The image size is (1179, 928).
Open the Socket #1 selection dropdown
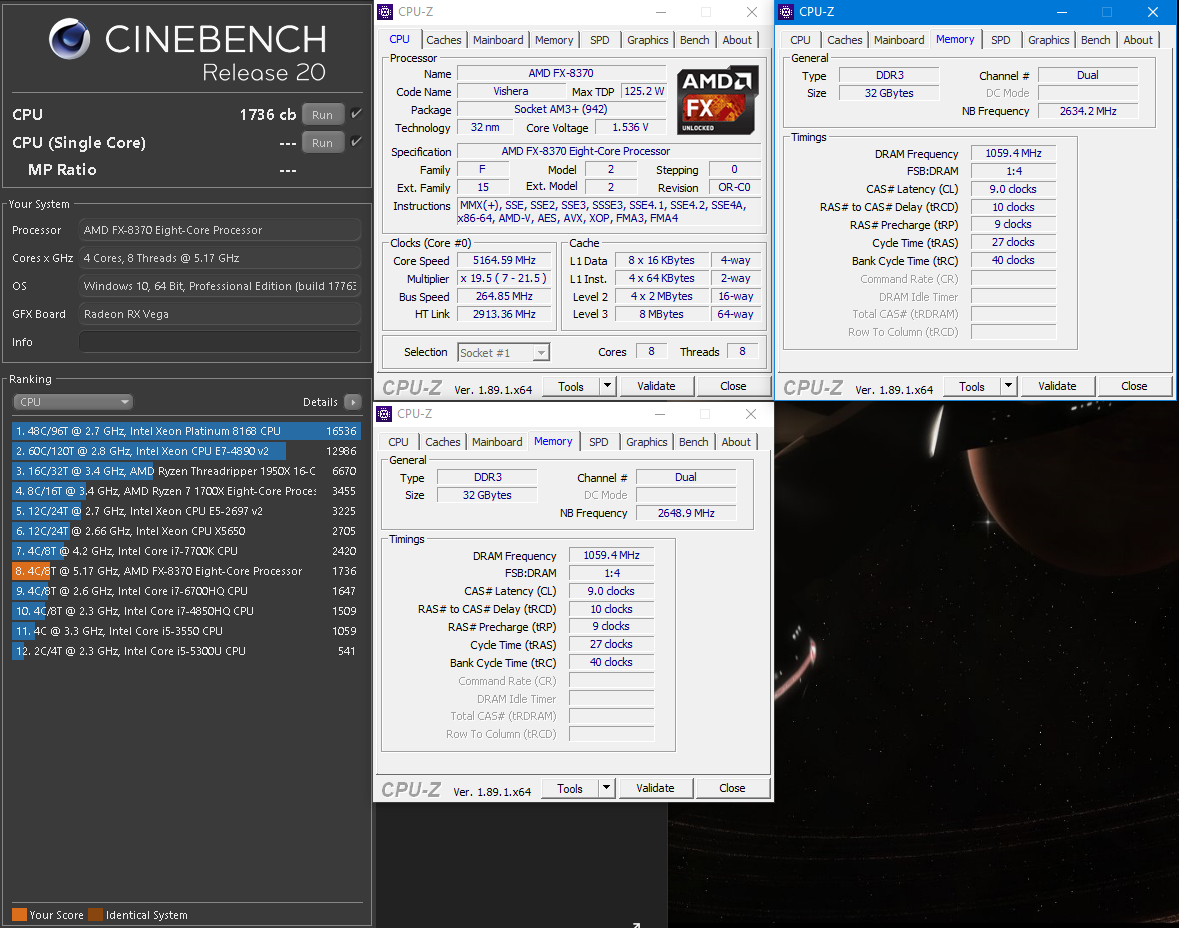pyautogui.click(x=504, y=352)
